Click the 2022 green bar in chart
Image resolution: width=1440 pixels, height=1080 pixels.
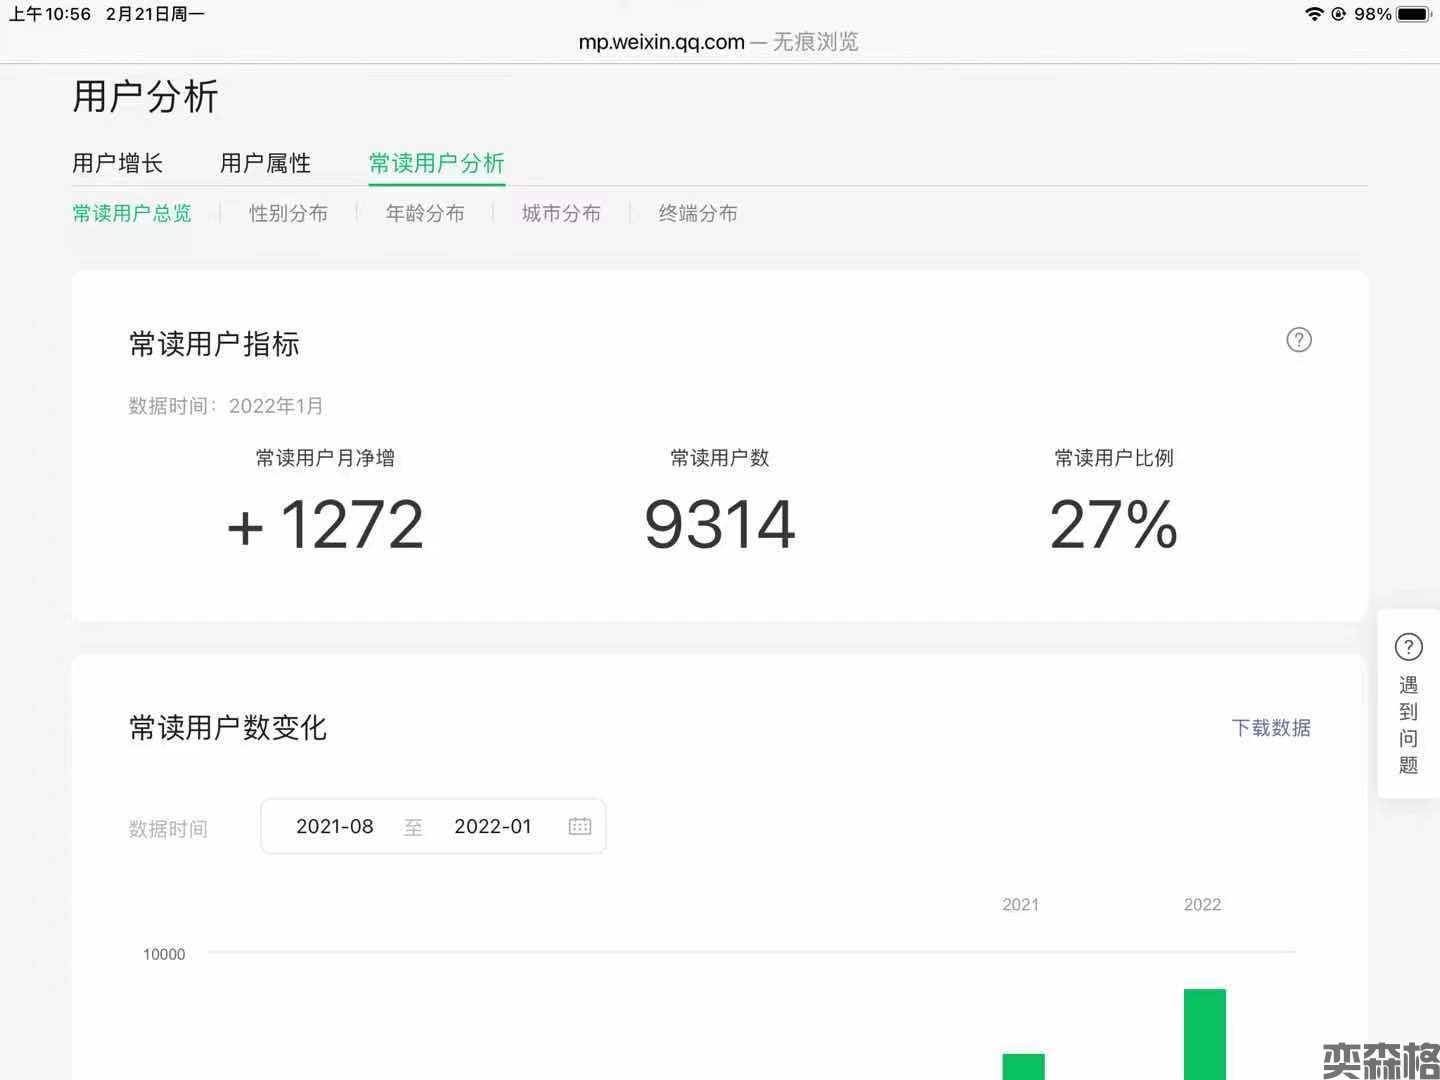click(1204, 1034)
